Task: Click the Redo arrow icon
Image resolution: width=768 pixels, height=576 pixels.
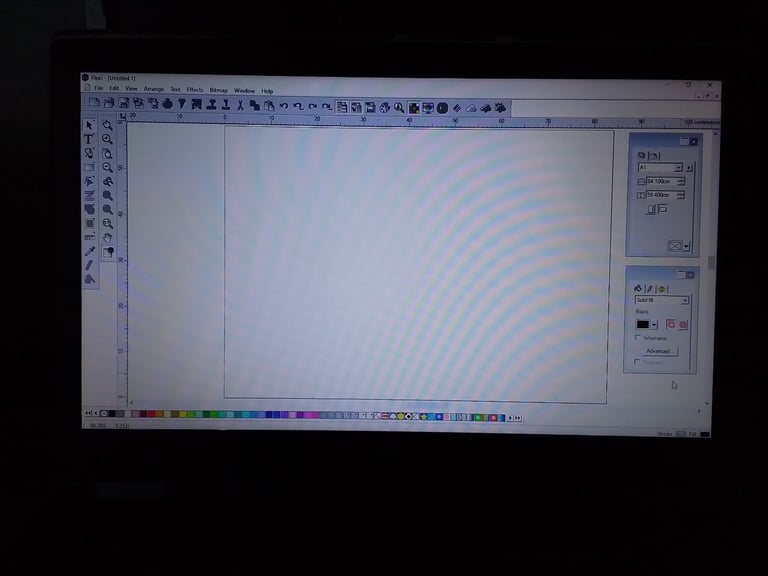Action: [x=312, y=106]
